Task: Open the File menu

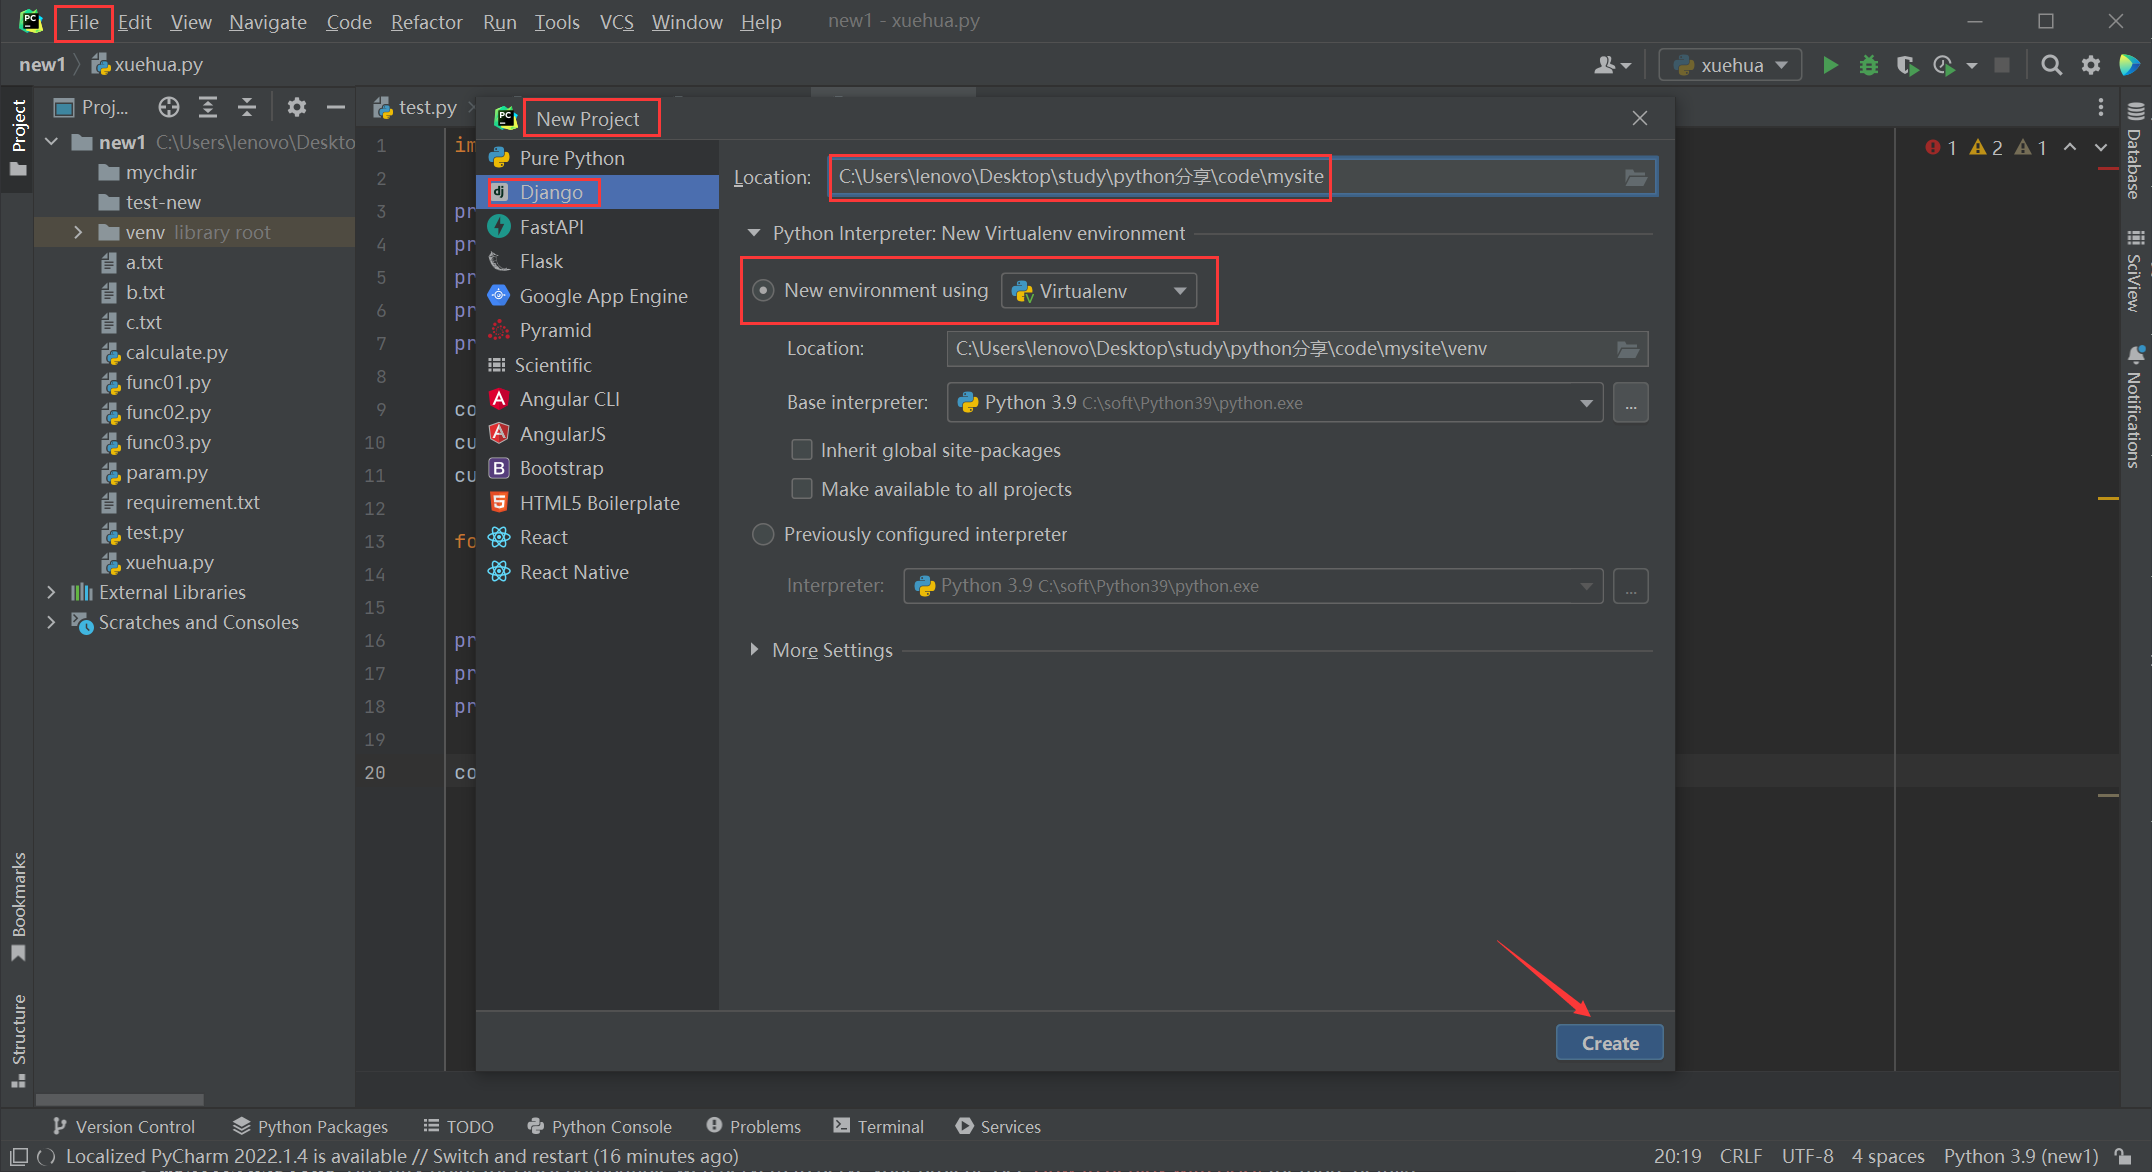Action: pyautogui.click(x=84, y=22)
